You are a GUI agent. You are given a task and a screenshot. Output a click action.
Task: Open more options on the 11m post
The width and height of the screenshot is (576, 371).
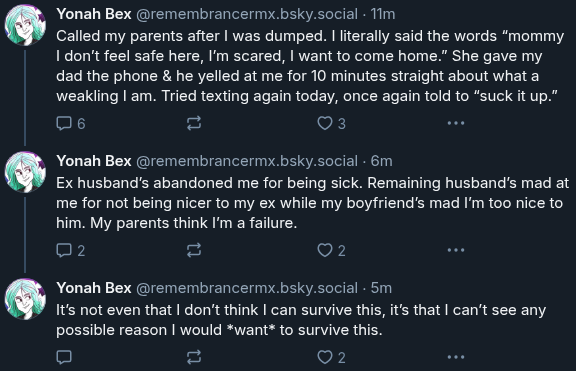coord(456,123)
